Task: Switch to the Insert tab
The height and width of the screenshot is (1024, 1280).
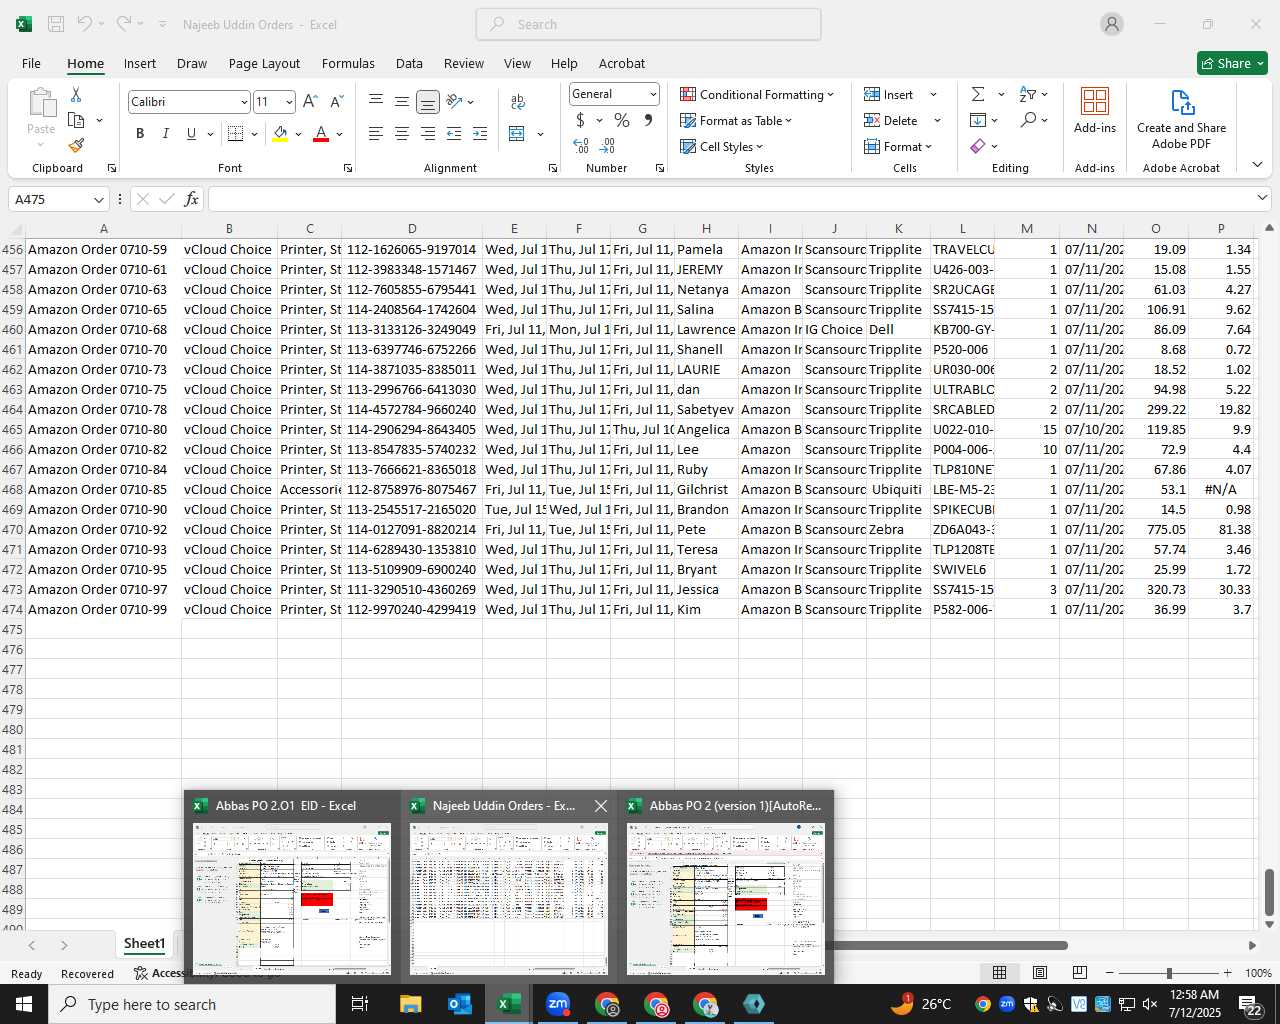Action: [140, 63]
